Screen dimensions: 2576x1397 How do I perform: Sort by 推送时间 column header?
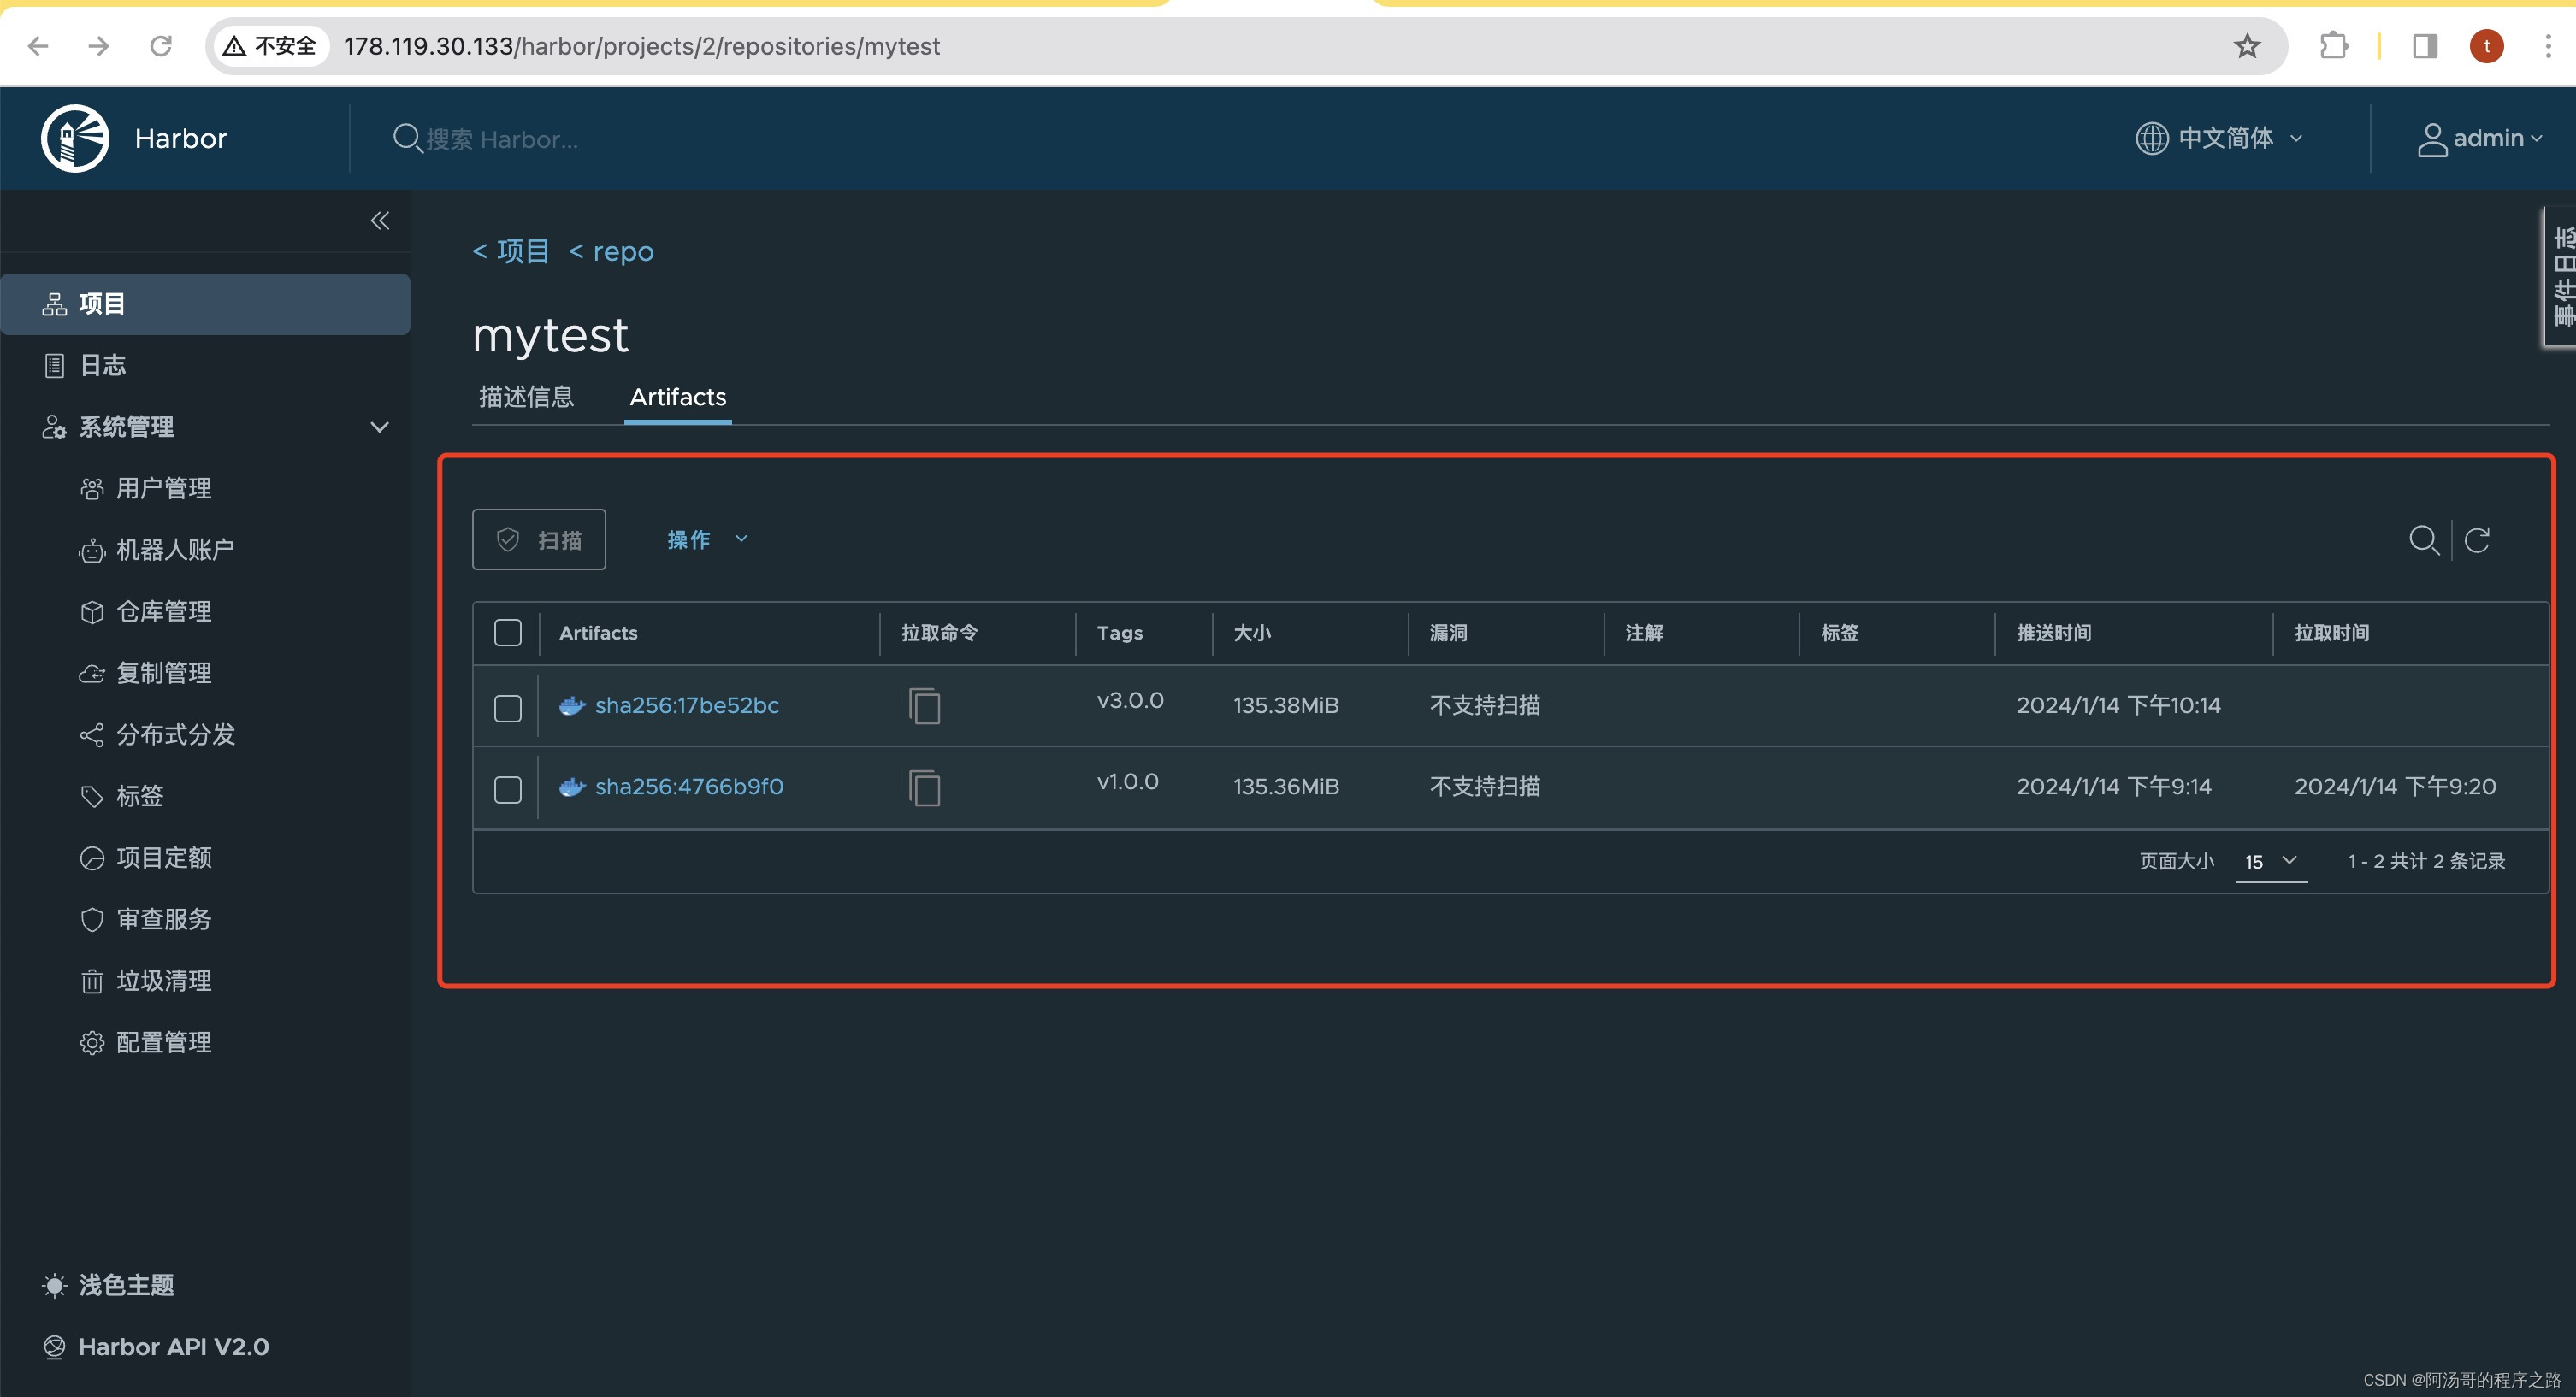tap(2054, 633)
